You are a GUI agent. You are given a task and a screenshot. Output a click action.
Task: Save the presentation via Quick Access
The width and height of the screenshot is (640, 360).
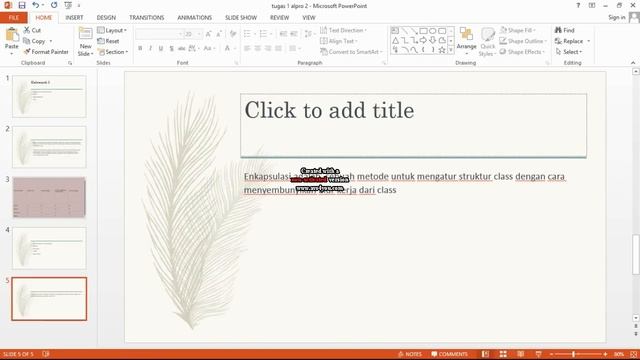tap(22, 5)
